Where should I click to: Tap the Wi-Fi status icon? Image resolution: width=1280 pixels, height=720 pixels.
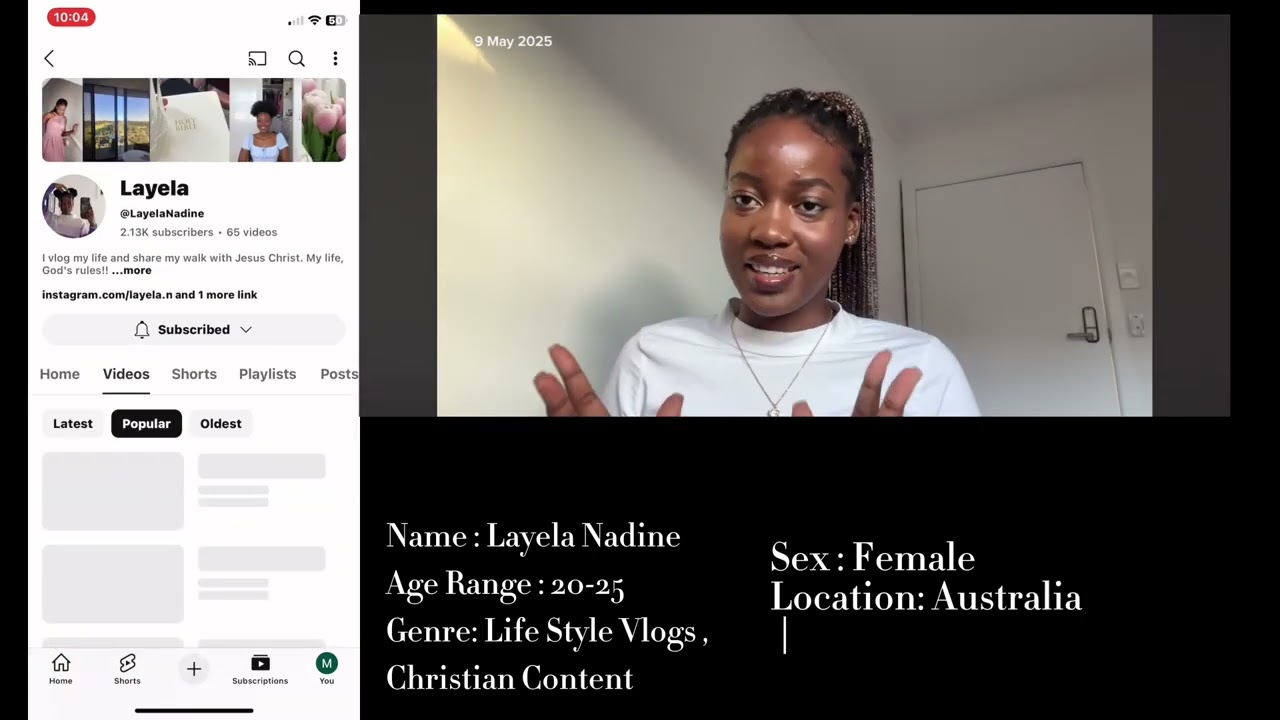[x=315, y=21]
